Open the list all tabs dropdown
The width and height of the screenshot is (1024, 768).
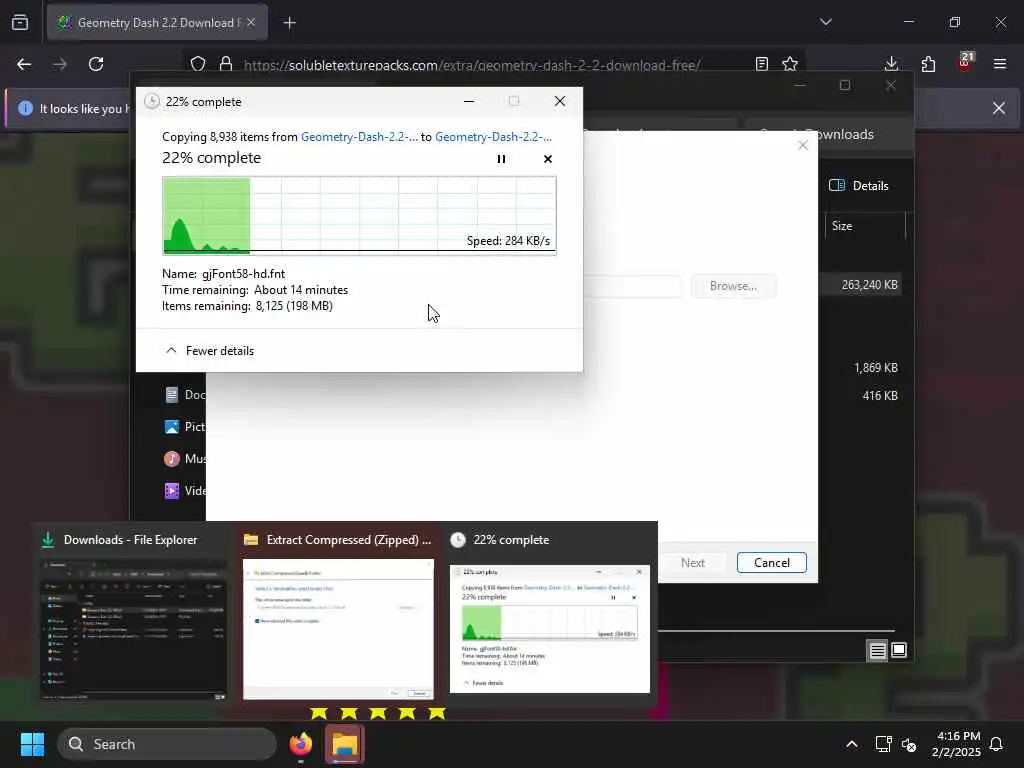pos(825,22)
